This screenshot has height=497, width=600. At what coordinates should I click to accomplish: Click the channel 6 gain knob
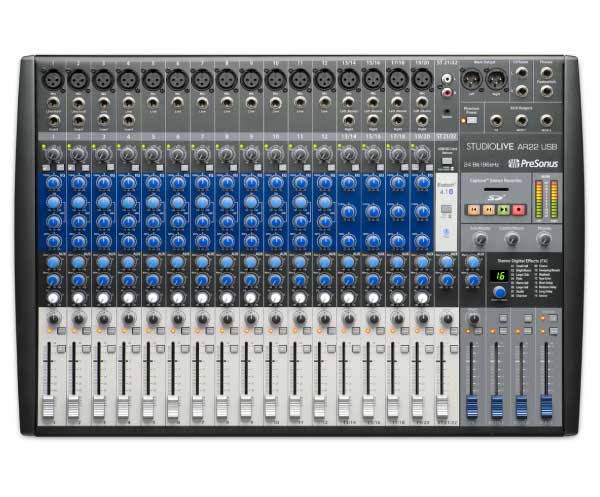click(x=178, y=155)
